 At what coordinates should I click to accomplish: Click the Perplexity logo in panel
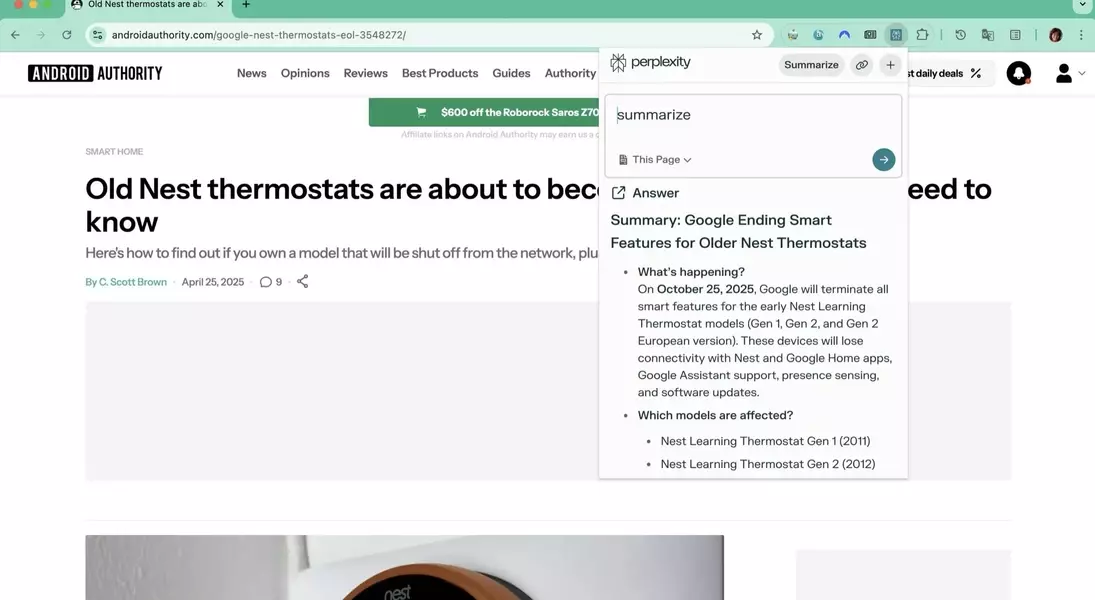tap(651, 63)
